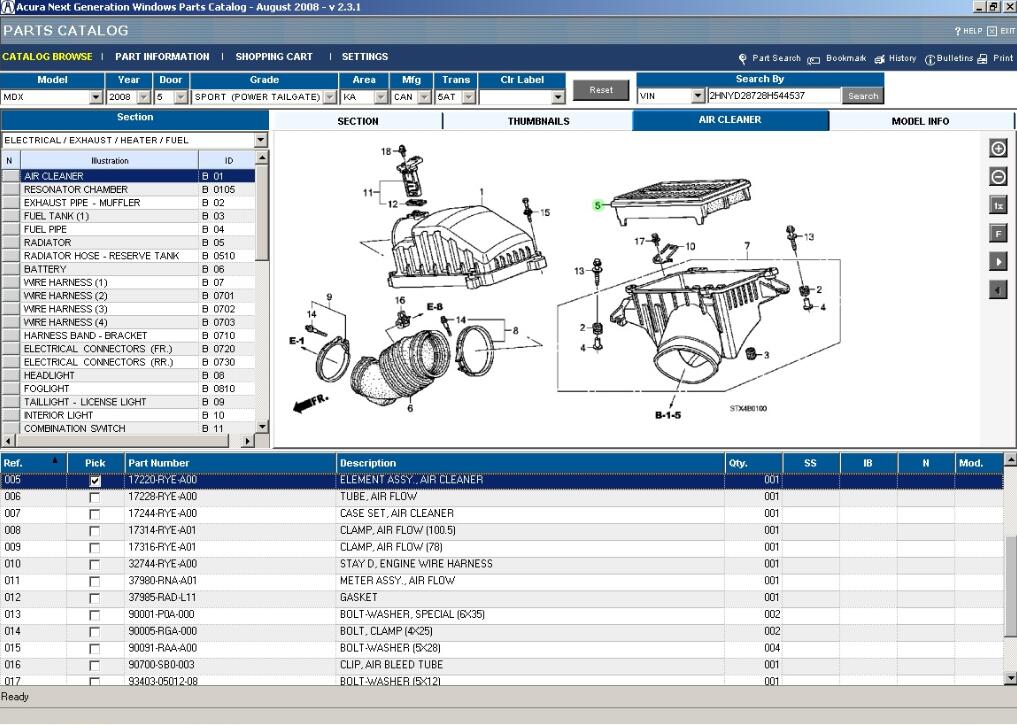Image resolution: width=1017 pixels, height=725 pixels.
Task: Open the Grade dropdown SPORT (POWER TAILGATE)
Action: click(329, 97)
